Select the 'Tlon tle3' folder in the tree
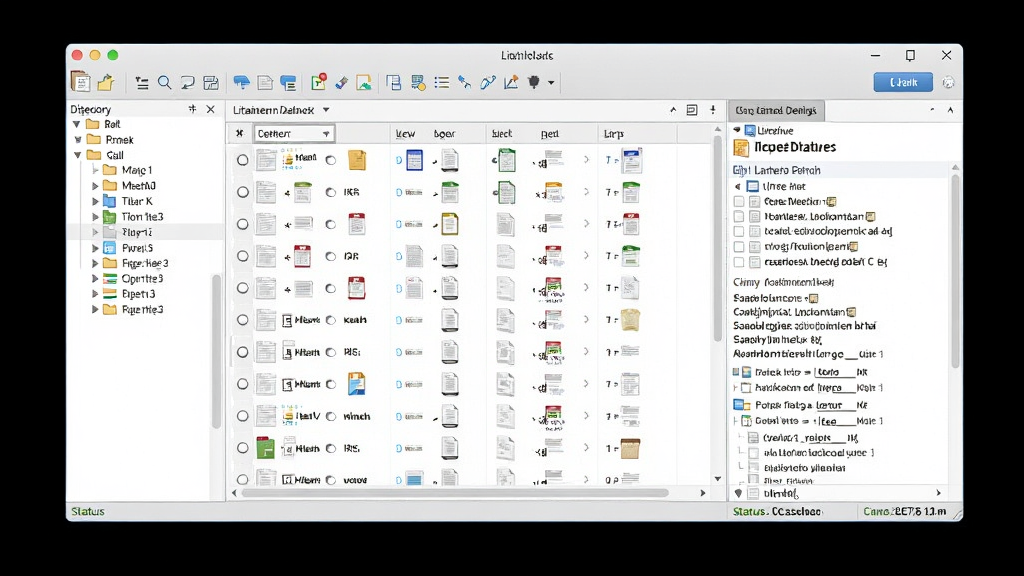The height and width of the screenshot is (576, 1024). [x=142, y=217]
